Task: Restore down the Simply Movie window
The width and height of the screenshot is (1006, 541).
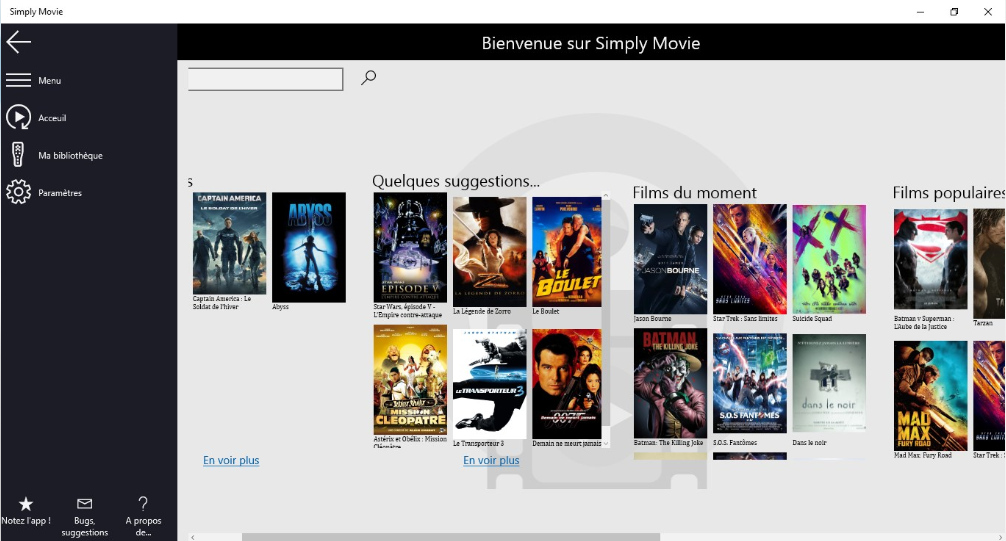Action: (954, 12)
